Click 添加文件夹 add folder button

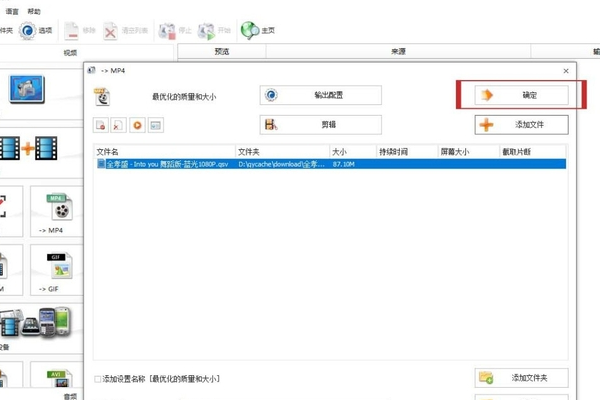point(521,378)
